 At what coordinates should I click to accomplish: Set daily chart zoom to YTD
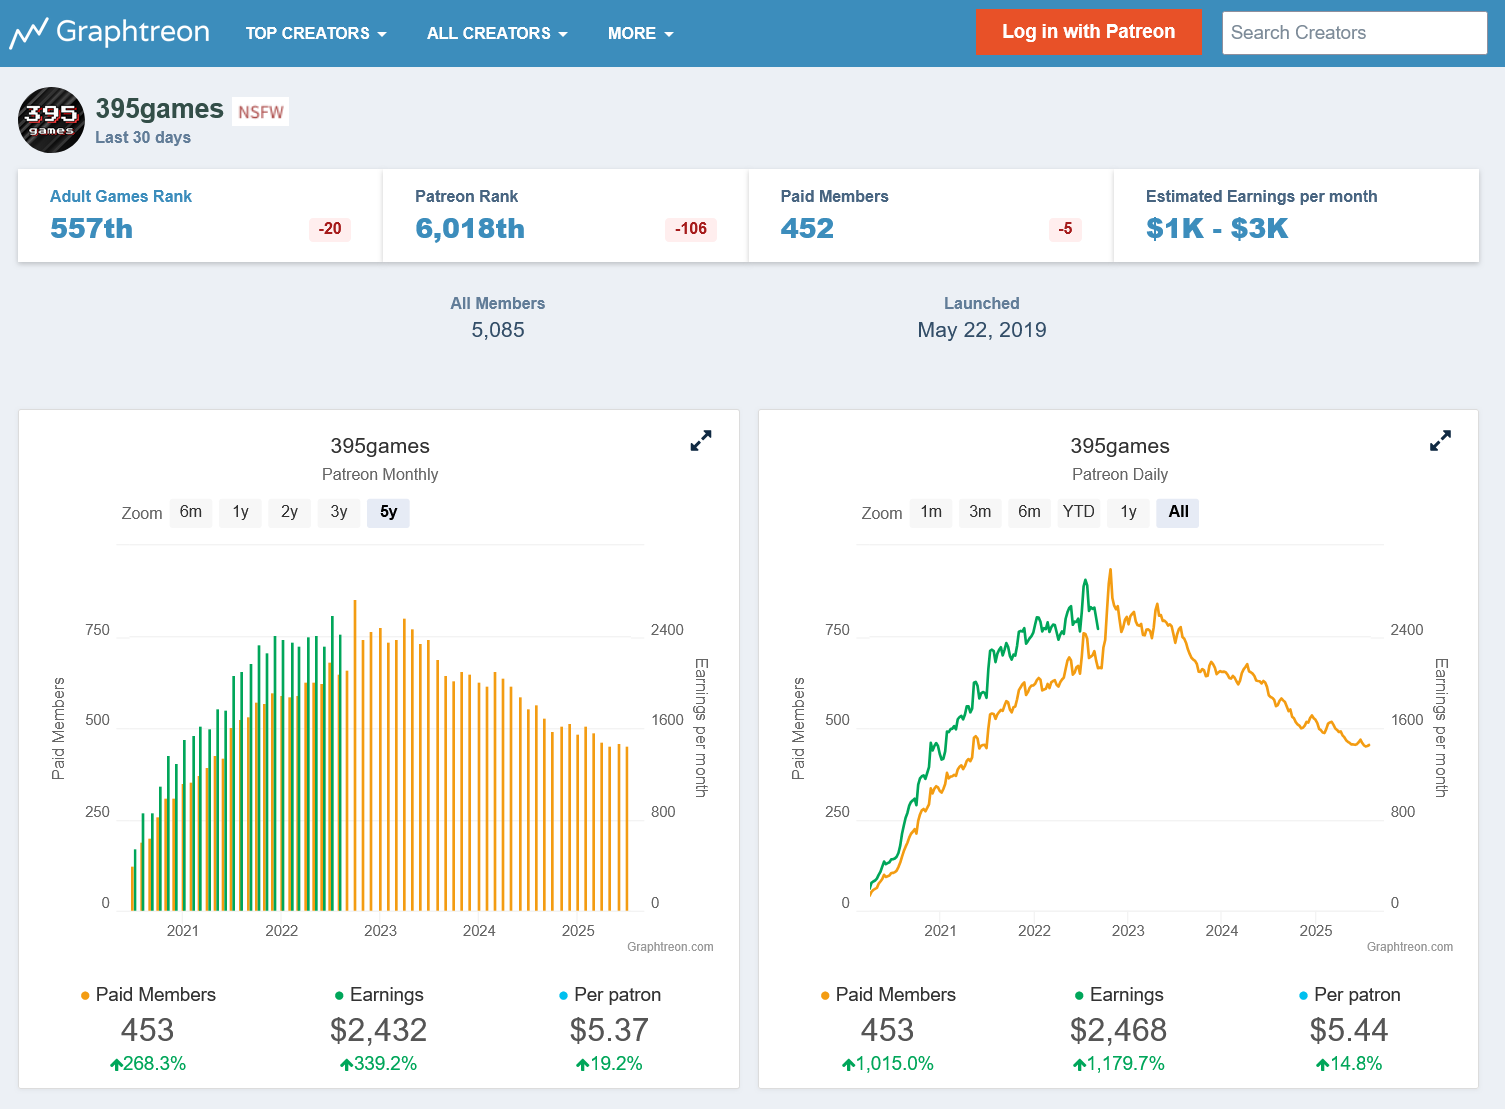pos(1078,512)
